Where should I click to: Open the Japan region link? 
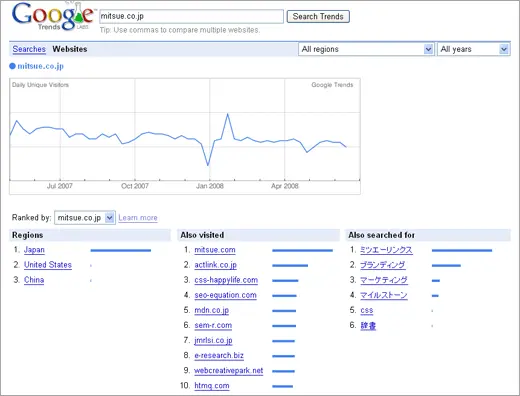pos(34,250)
